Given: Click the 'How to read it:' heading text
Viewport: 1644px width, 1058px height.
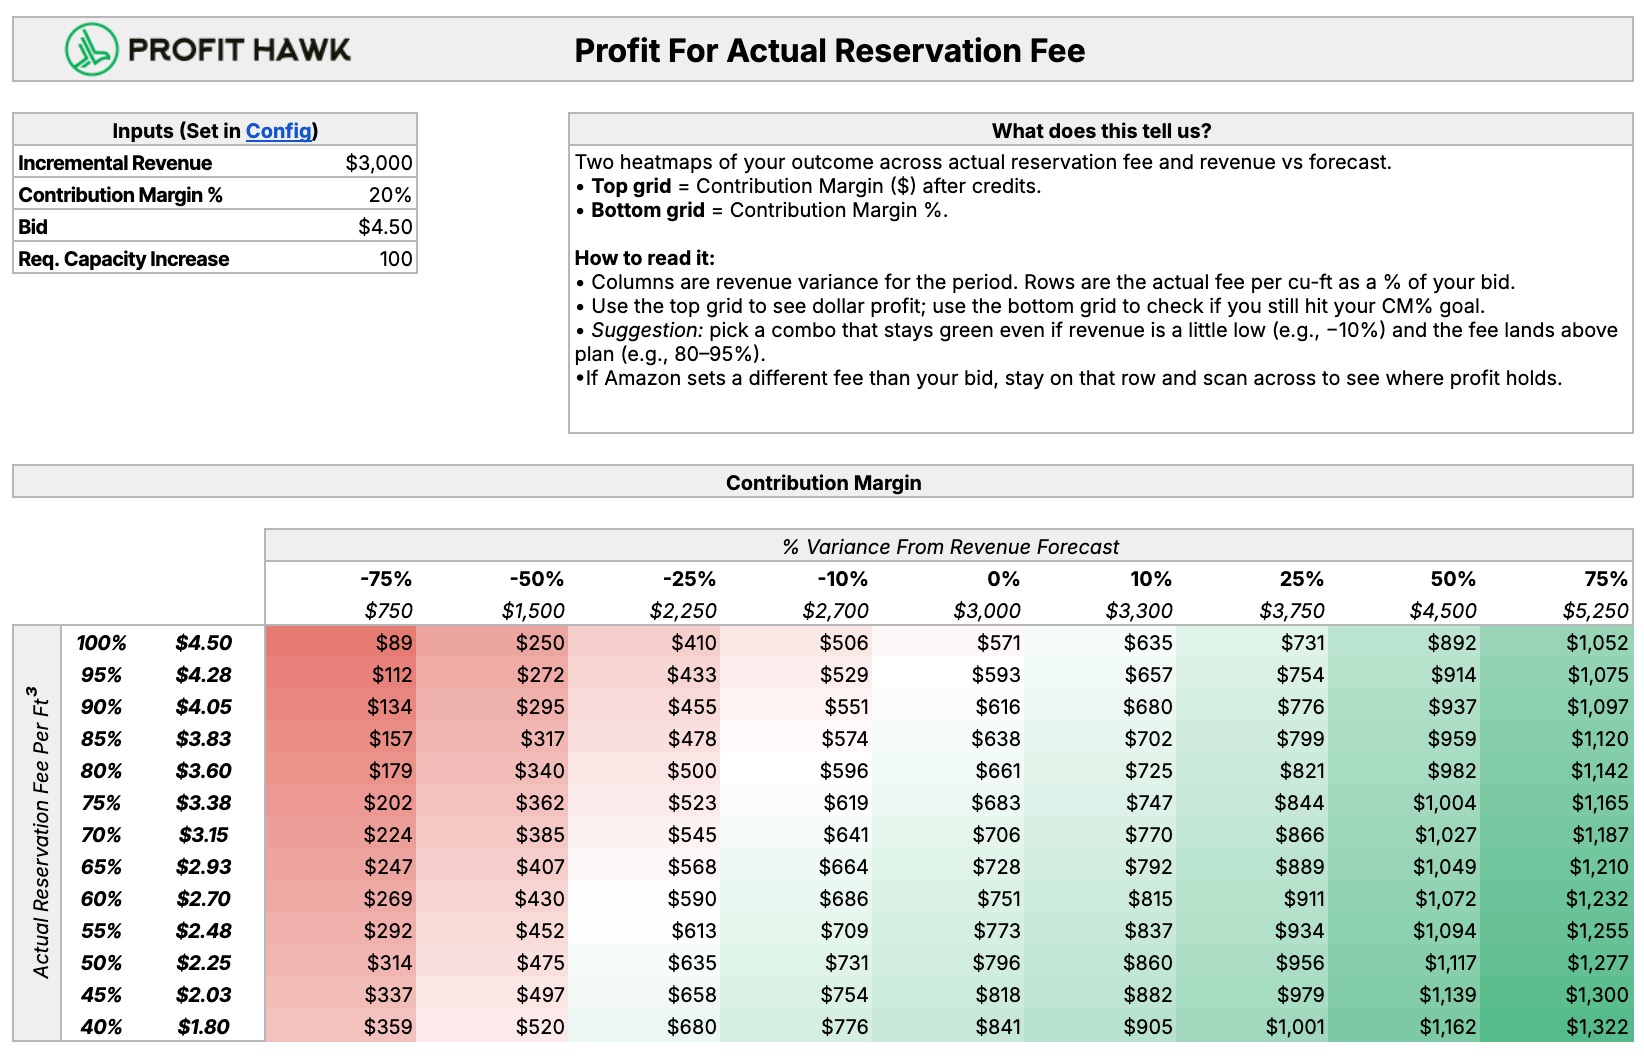Looking at the screenshot, I should tap(644, 258).
